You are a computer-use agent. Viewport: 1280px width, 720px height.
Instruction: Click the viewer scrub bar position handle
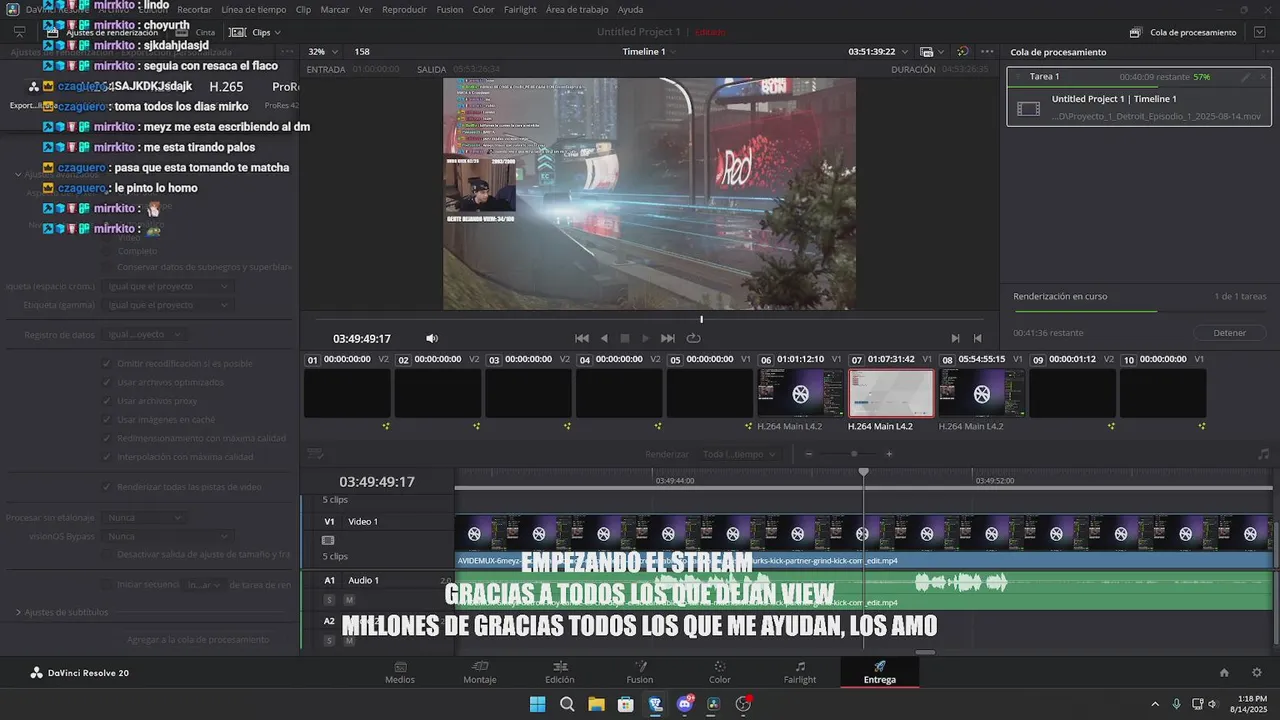[701, 319]
